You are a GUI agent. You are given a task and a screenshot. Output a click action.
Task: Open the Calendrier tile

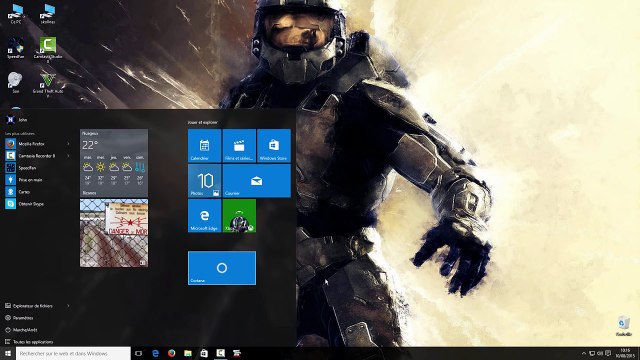(x=204, y=146)
